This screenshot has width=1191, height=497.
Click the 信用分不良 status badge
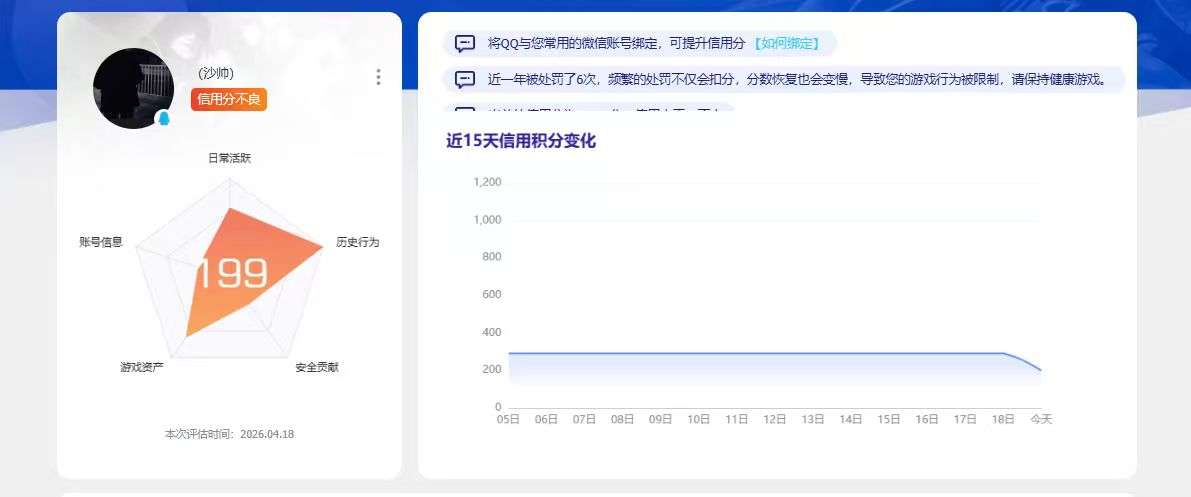coord(229,100)
